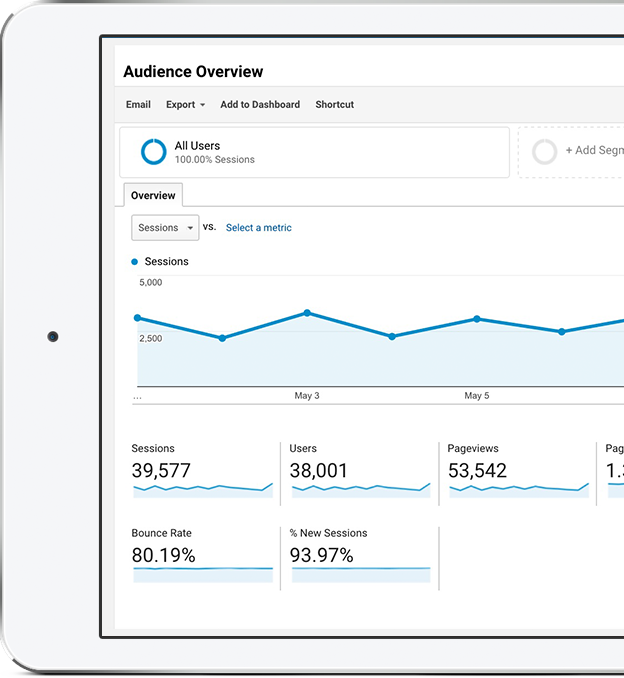Click the Sessions sparkline chart
The image size is (624, 678).
(x=203, y=490)
